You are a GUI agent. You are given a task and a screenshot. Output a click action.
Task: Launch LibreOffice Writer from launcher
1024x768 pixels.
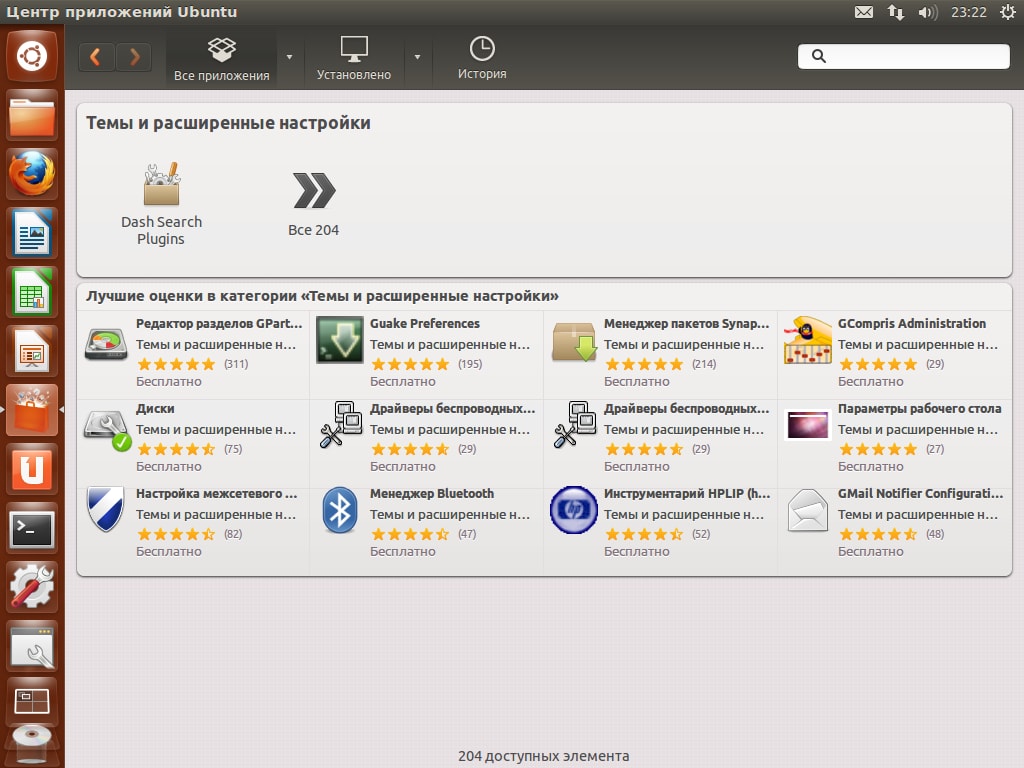point(32,233)
